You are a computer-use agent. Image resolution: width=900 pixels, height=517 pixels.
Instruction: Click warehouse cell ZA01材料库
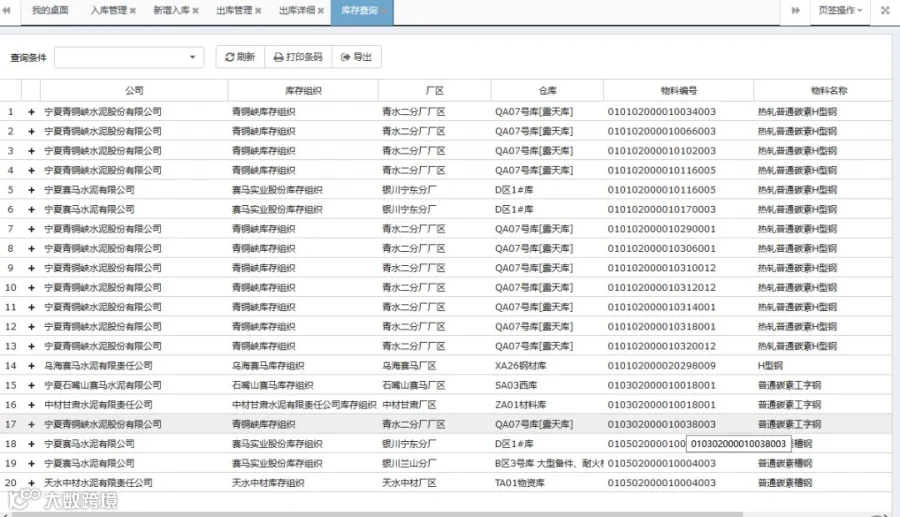[x=548, y=405]
